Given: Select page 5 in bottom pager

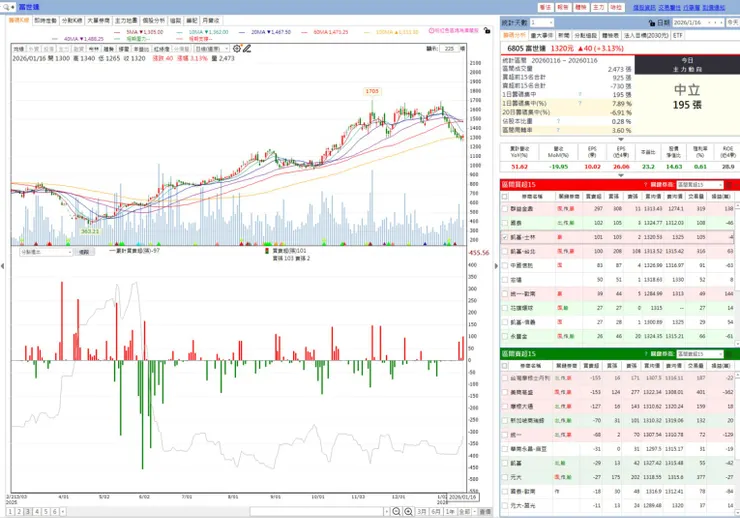Looking at the screenshot, I should 46,511.
